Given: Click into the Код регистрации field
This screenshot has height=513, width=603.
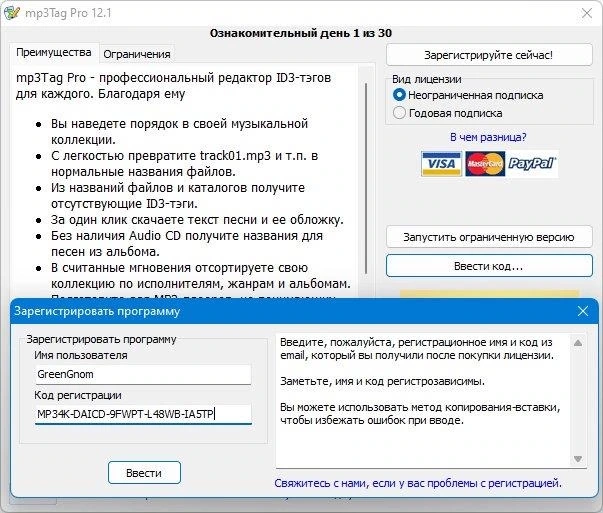Looking at the screenshot, I should [143, 414].
